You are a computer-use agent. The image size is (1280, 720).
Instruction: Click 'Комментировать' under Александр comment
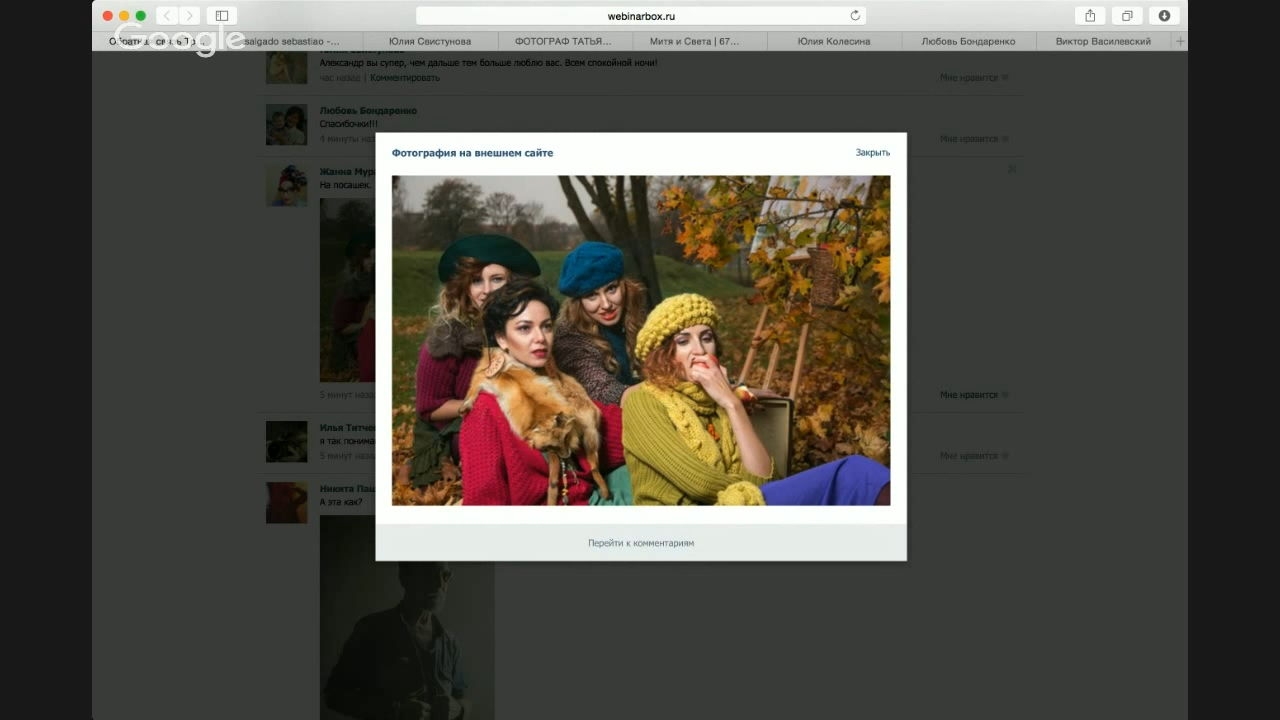pos(405,78)
